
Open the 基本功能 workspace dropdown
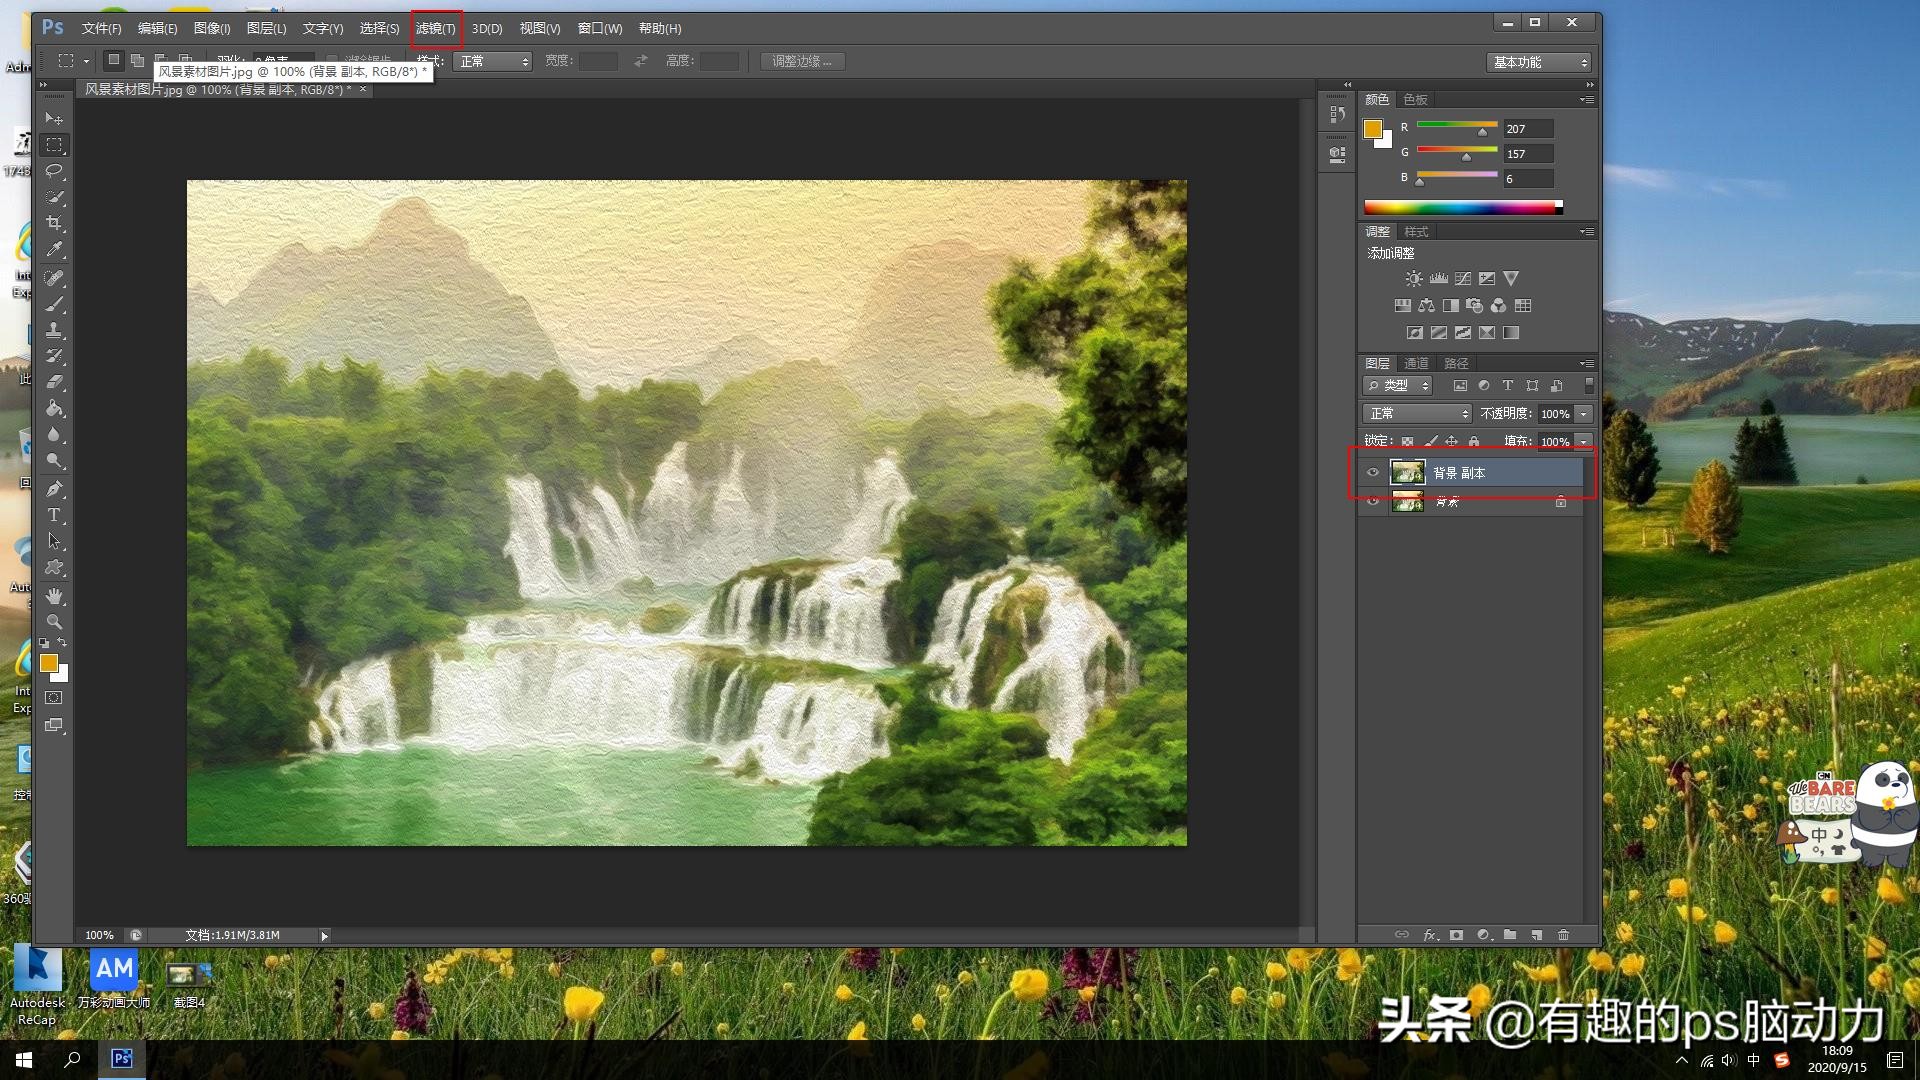(x=1538, y=62)
